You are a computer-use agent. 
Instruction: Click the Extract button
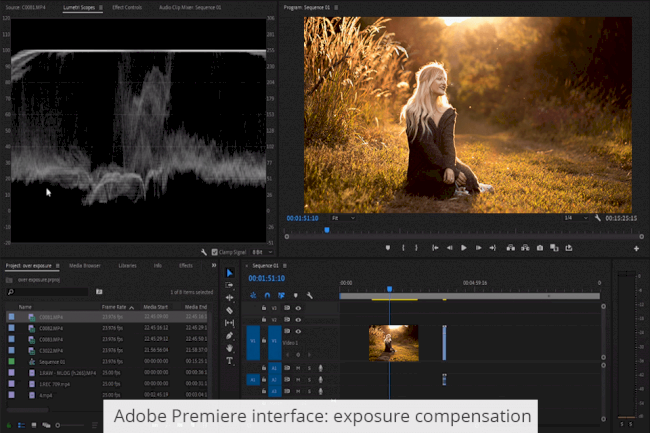click(x=525, y=248)
